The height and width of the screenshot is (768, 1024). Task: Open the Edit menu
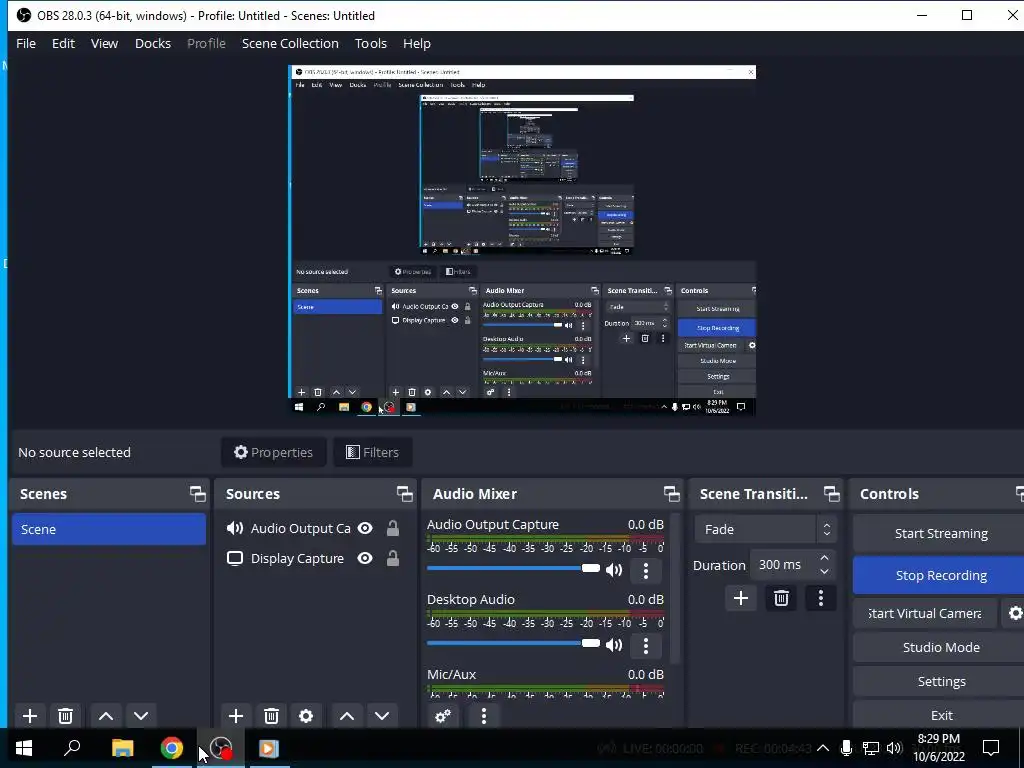[x=63, y=43]
